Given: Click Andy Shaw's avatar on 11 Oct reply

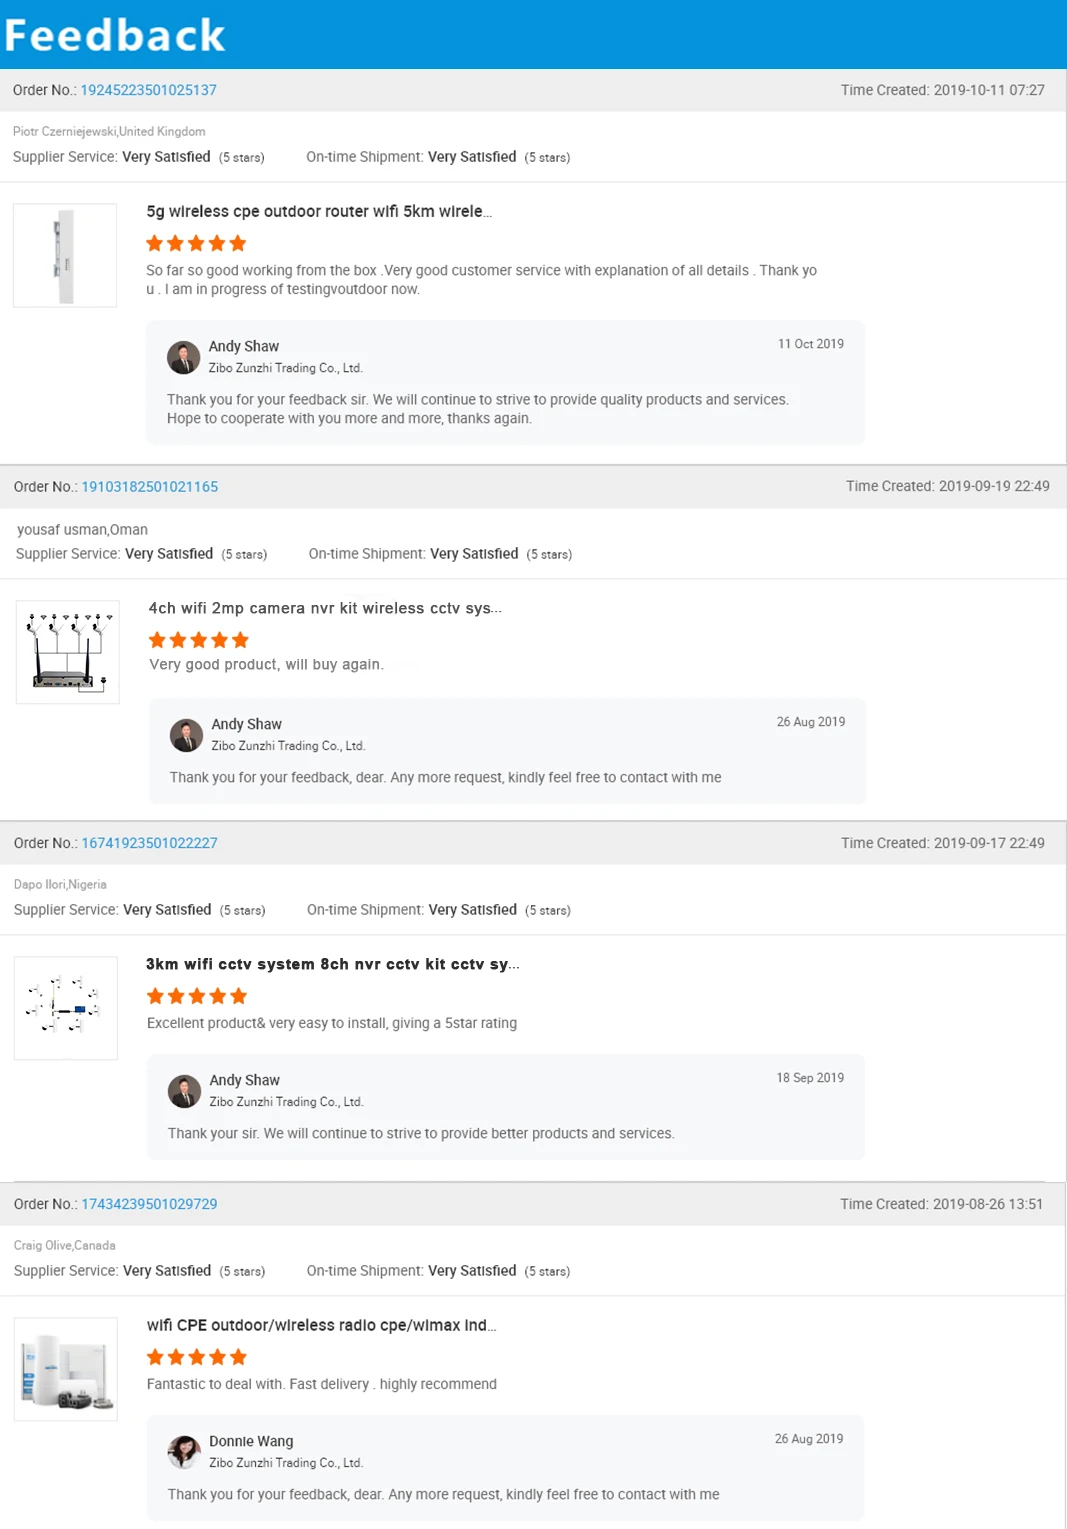Looking at the screenshot, I should [x=184, y=357].
